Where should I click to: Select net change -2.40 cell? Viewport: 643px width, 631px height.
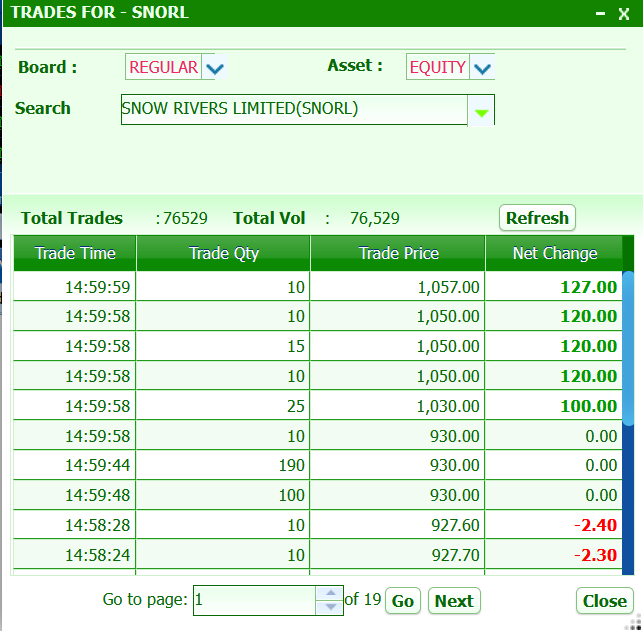[554, 525]
